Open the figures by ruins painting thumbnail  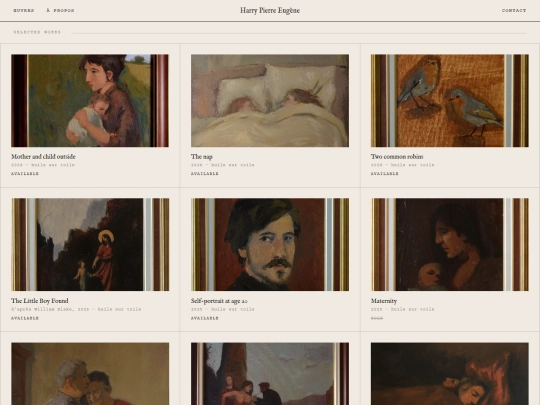point(270,374)
